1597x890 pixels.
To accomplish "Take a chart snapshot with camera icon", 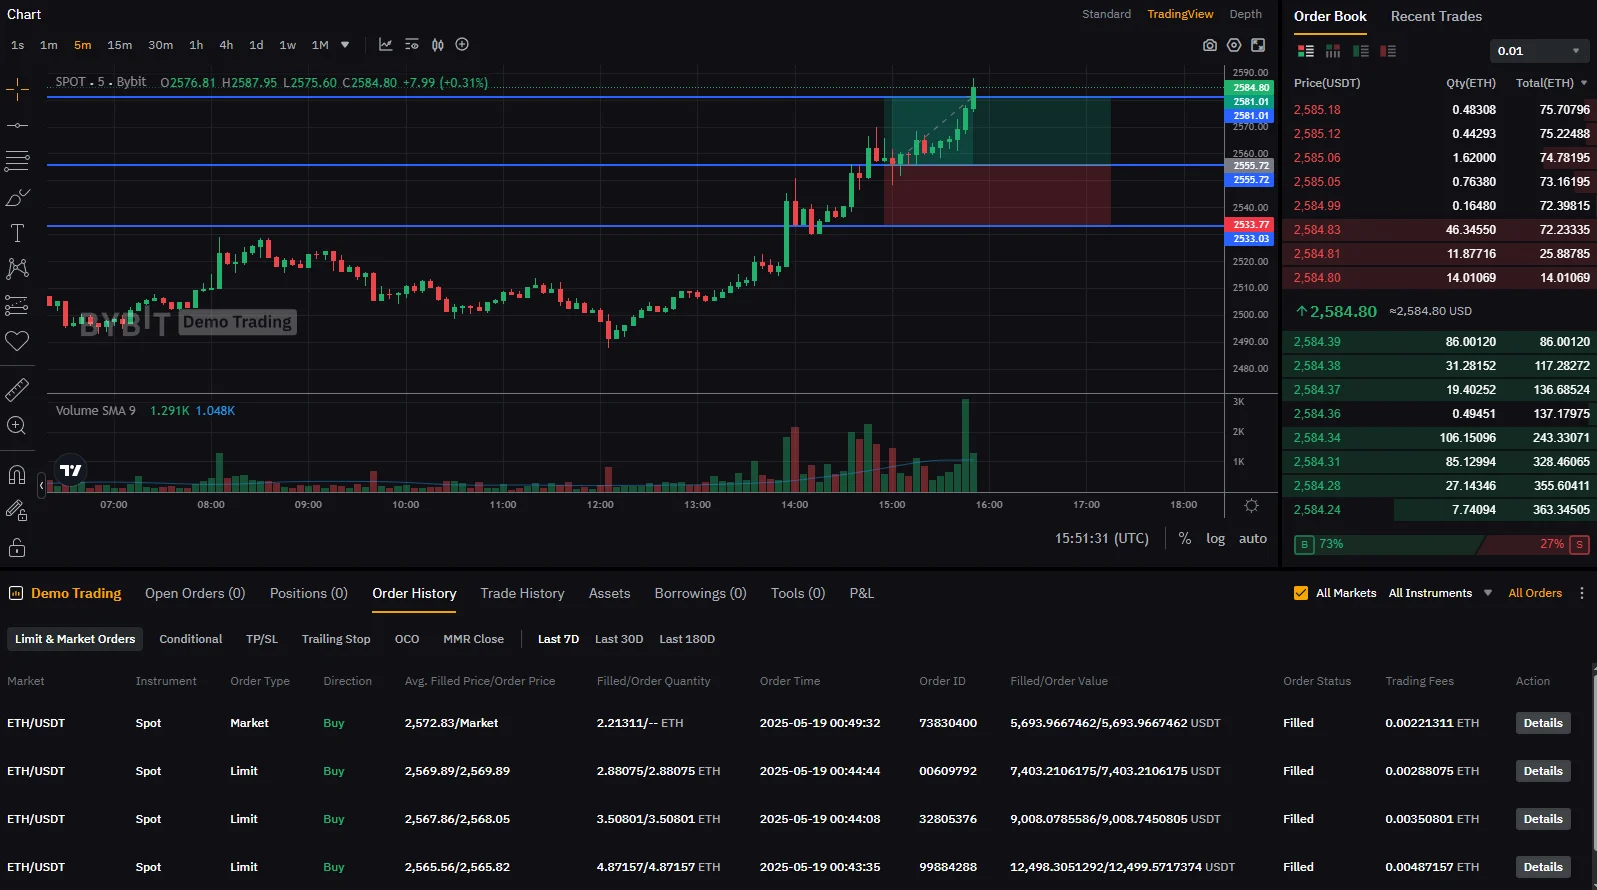I will coord(1210,45).
